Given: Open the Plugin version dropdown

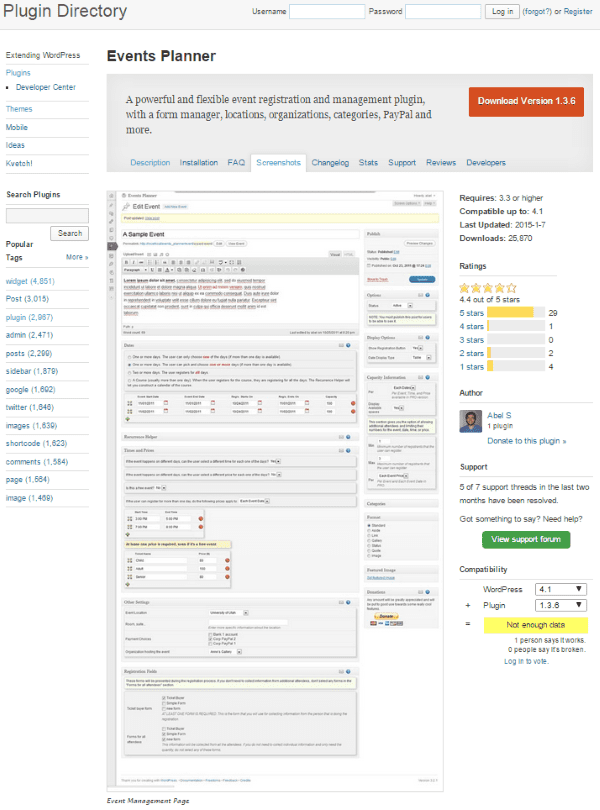Looking at the screenshot, I should (561, 605).
